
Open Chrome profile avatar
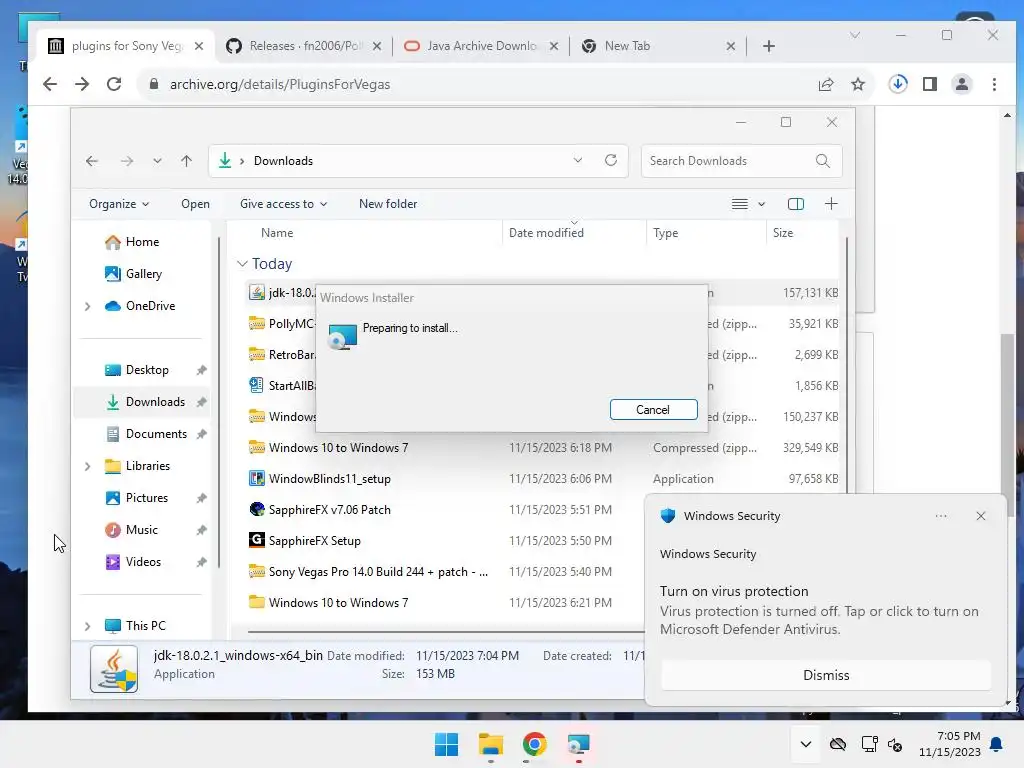point(961,84)
